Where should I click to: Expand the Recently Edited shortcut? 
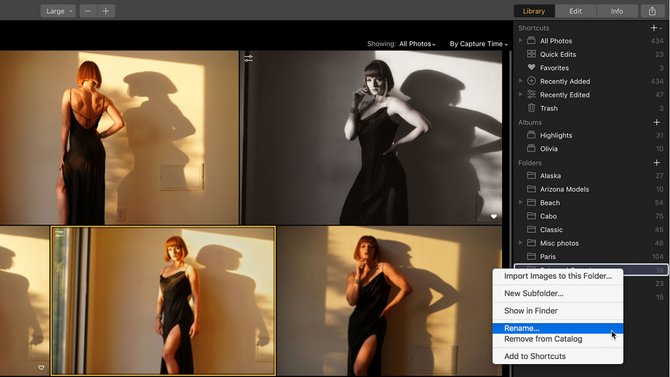pos(520,94)
